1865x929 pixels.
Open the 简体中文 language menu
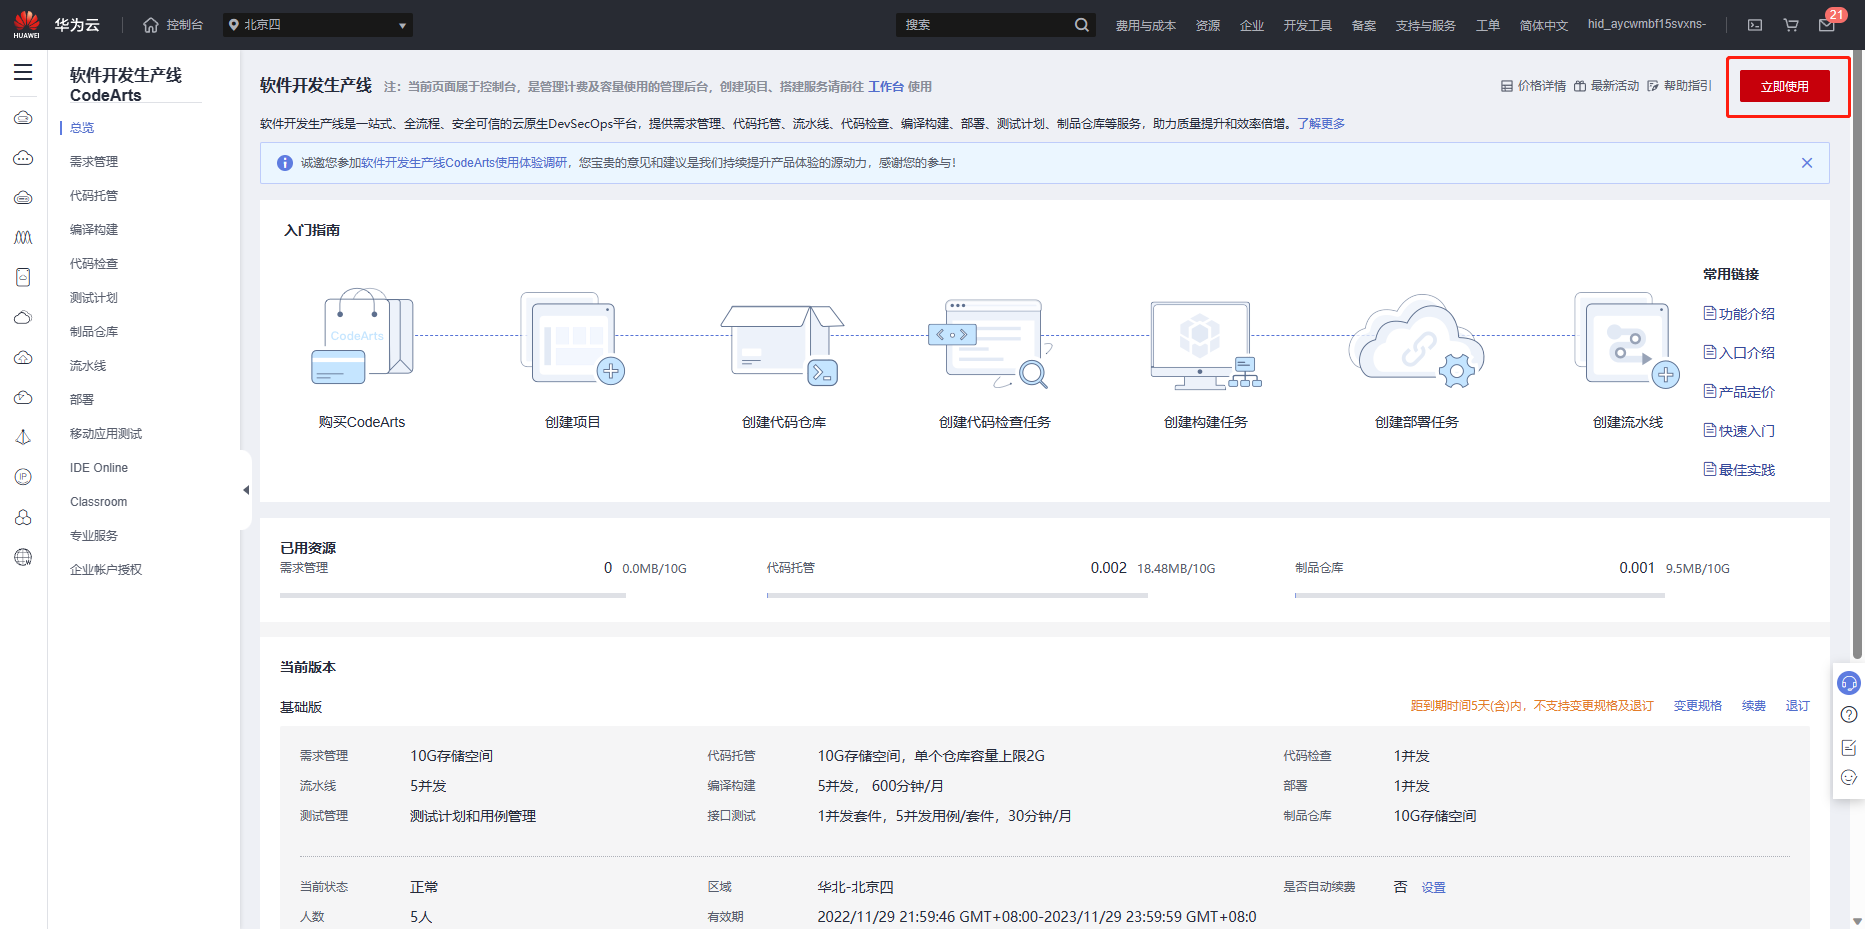[x=1543, y=25]
